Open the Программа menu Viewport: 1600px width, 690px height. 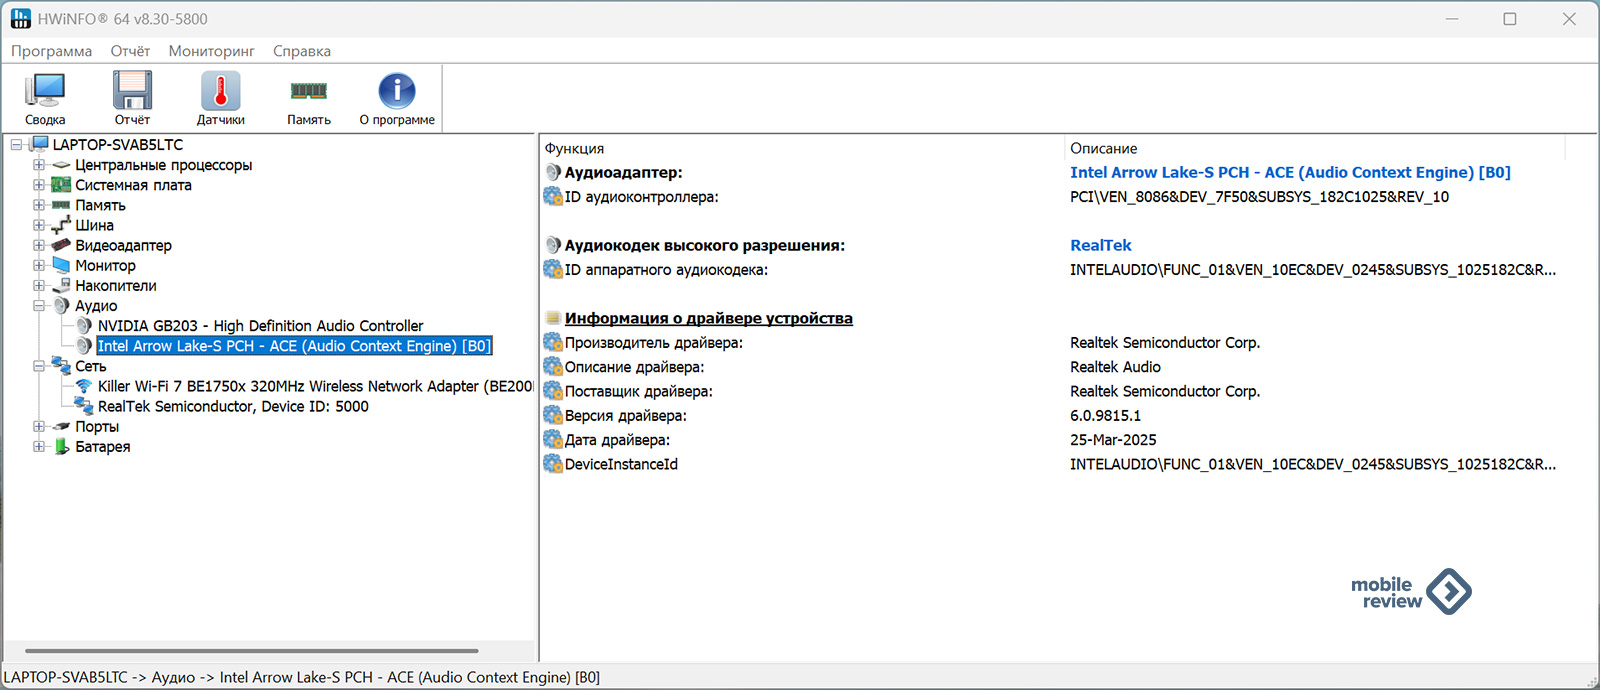coord(51,51)
